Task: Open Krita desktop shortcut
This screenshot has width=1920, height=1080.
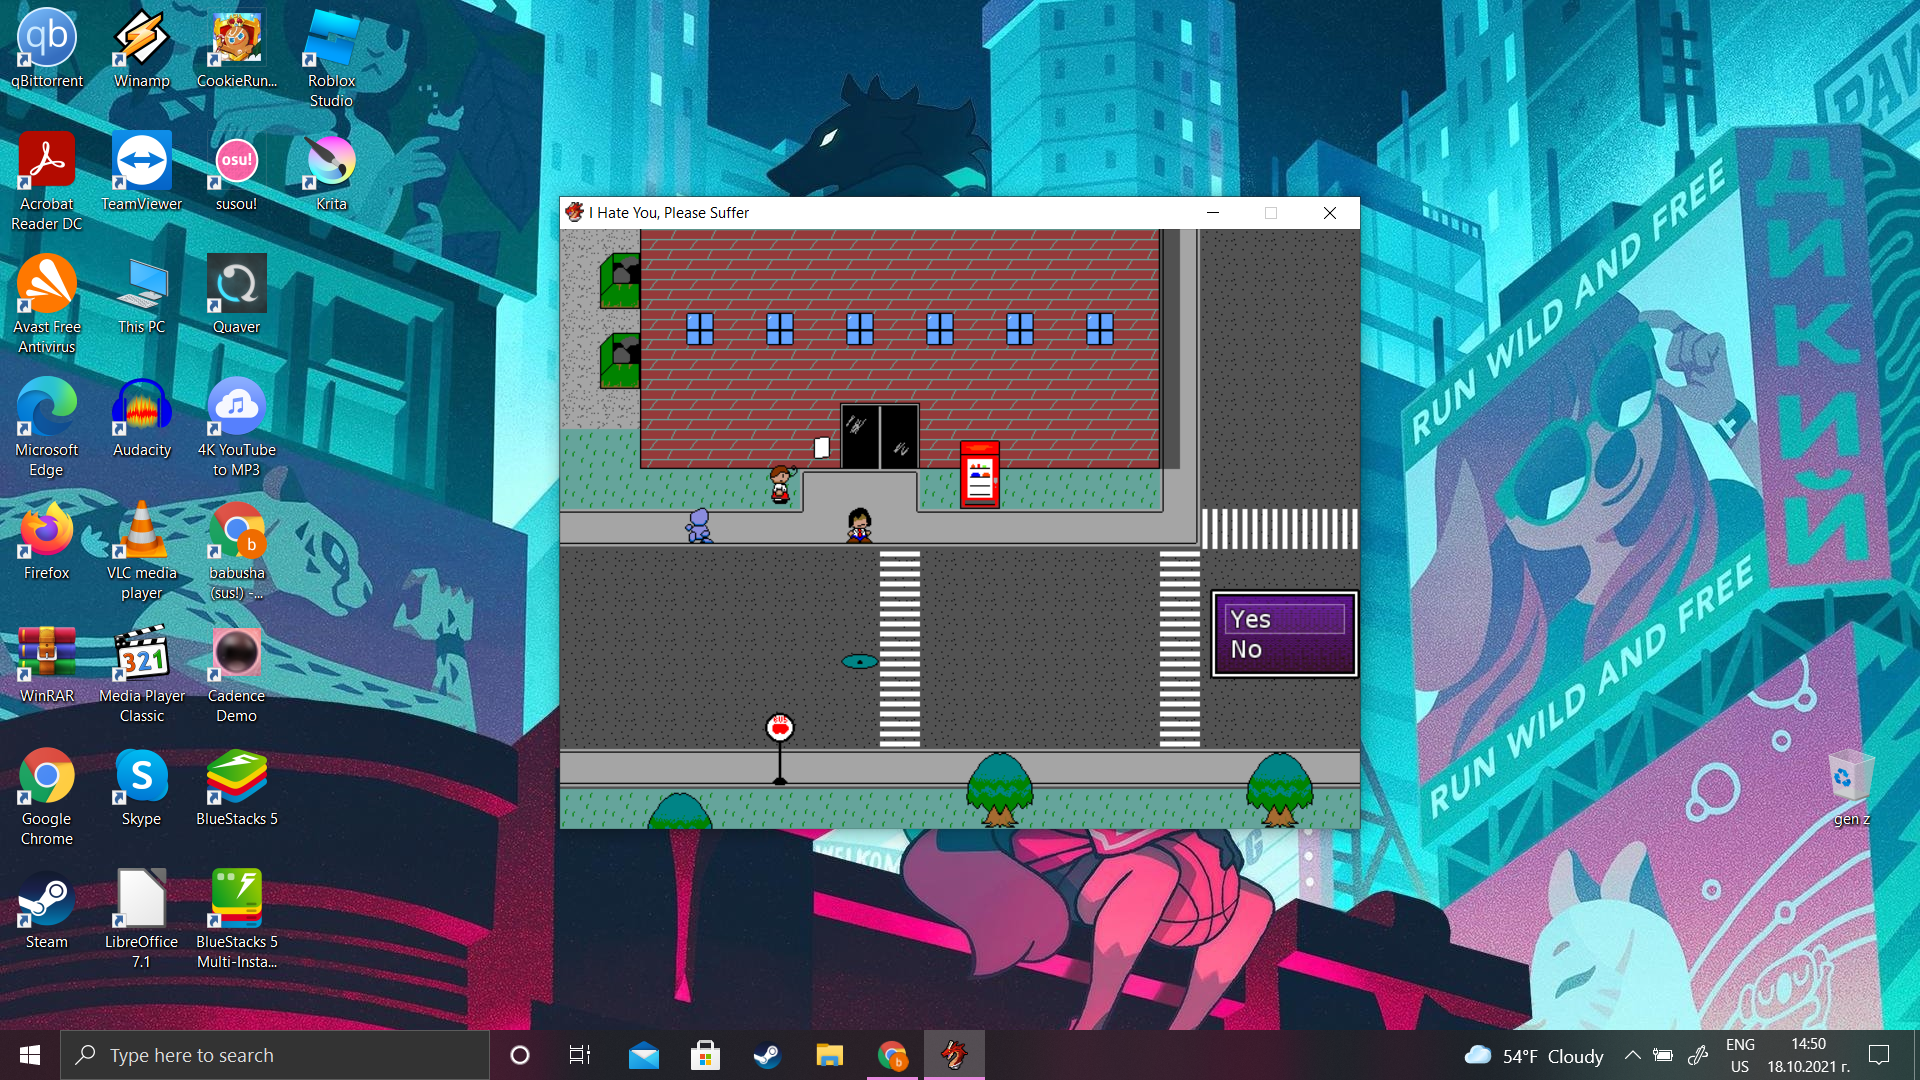Action: pyautogui.click(x=331, y=172)
